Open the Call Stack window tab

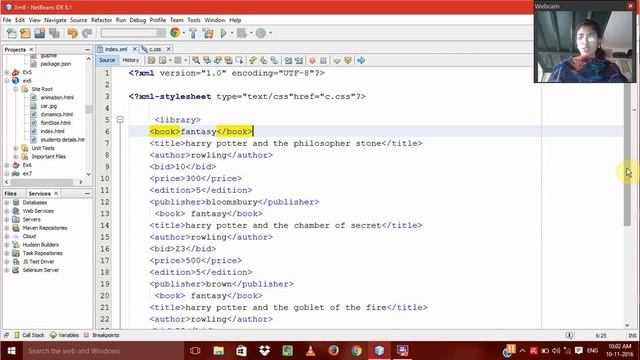[x=29, y=335]
